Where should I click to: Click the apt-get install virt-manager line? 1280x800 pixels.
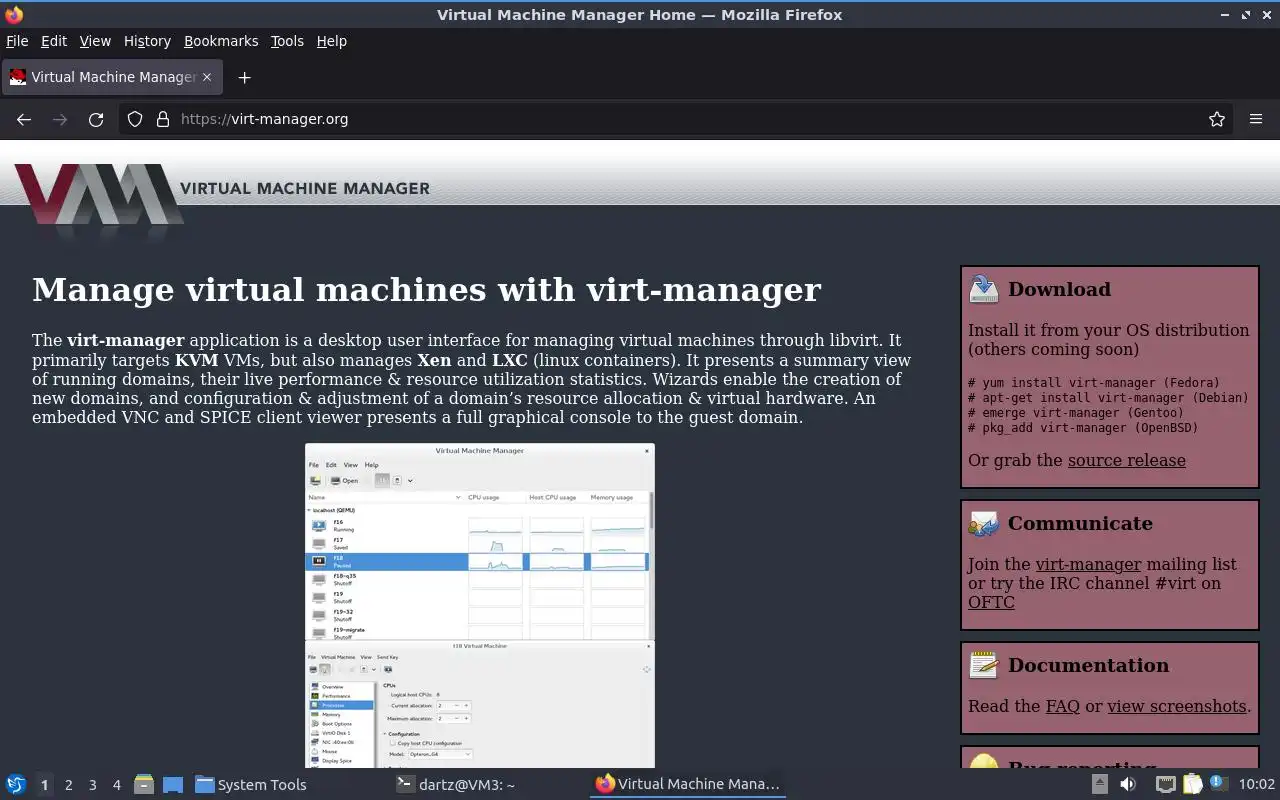pyautogui.click(x=1108, y=398)
